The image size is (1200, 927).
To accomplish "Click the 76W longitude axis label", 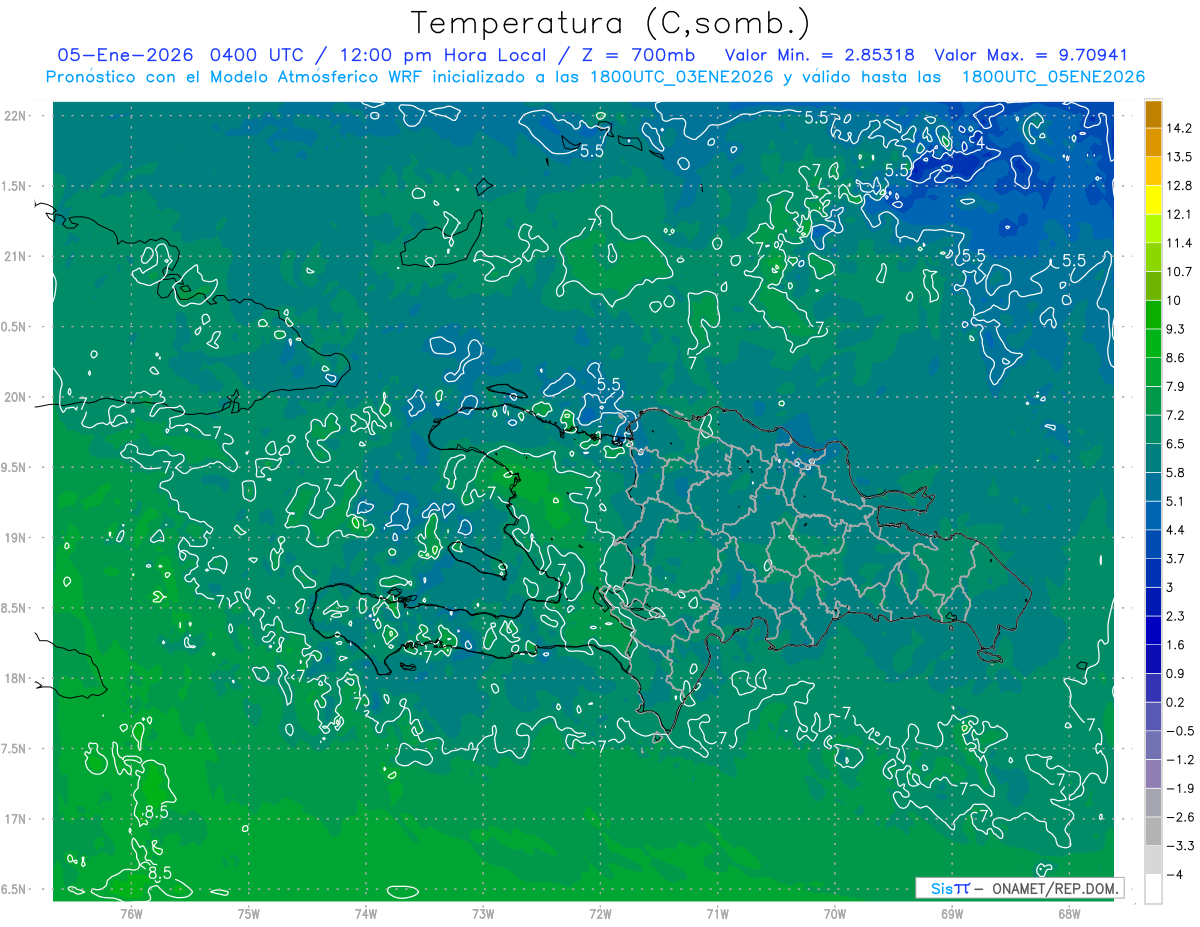I will click(x=132, y=913).
